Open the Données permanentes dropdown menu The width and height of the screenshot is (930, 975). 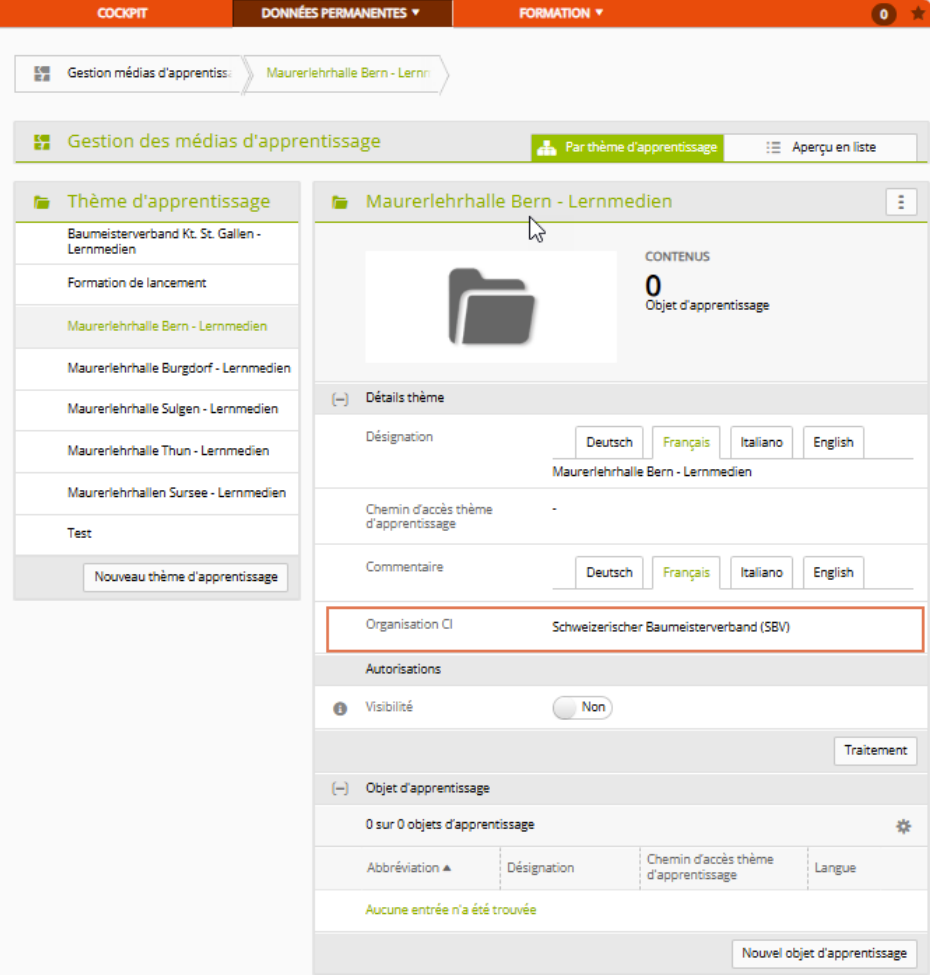click(341, 13)
